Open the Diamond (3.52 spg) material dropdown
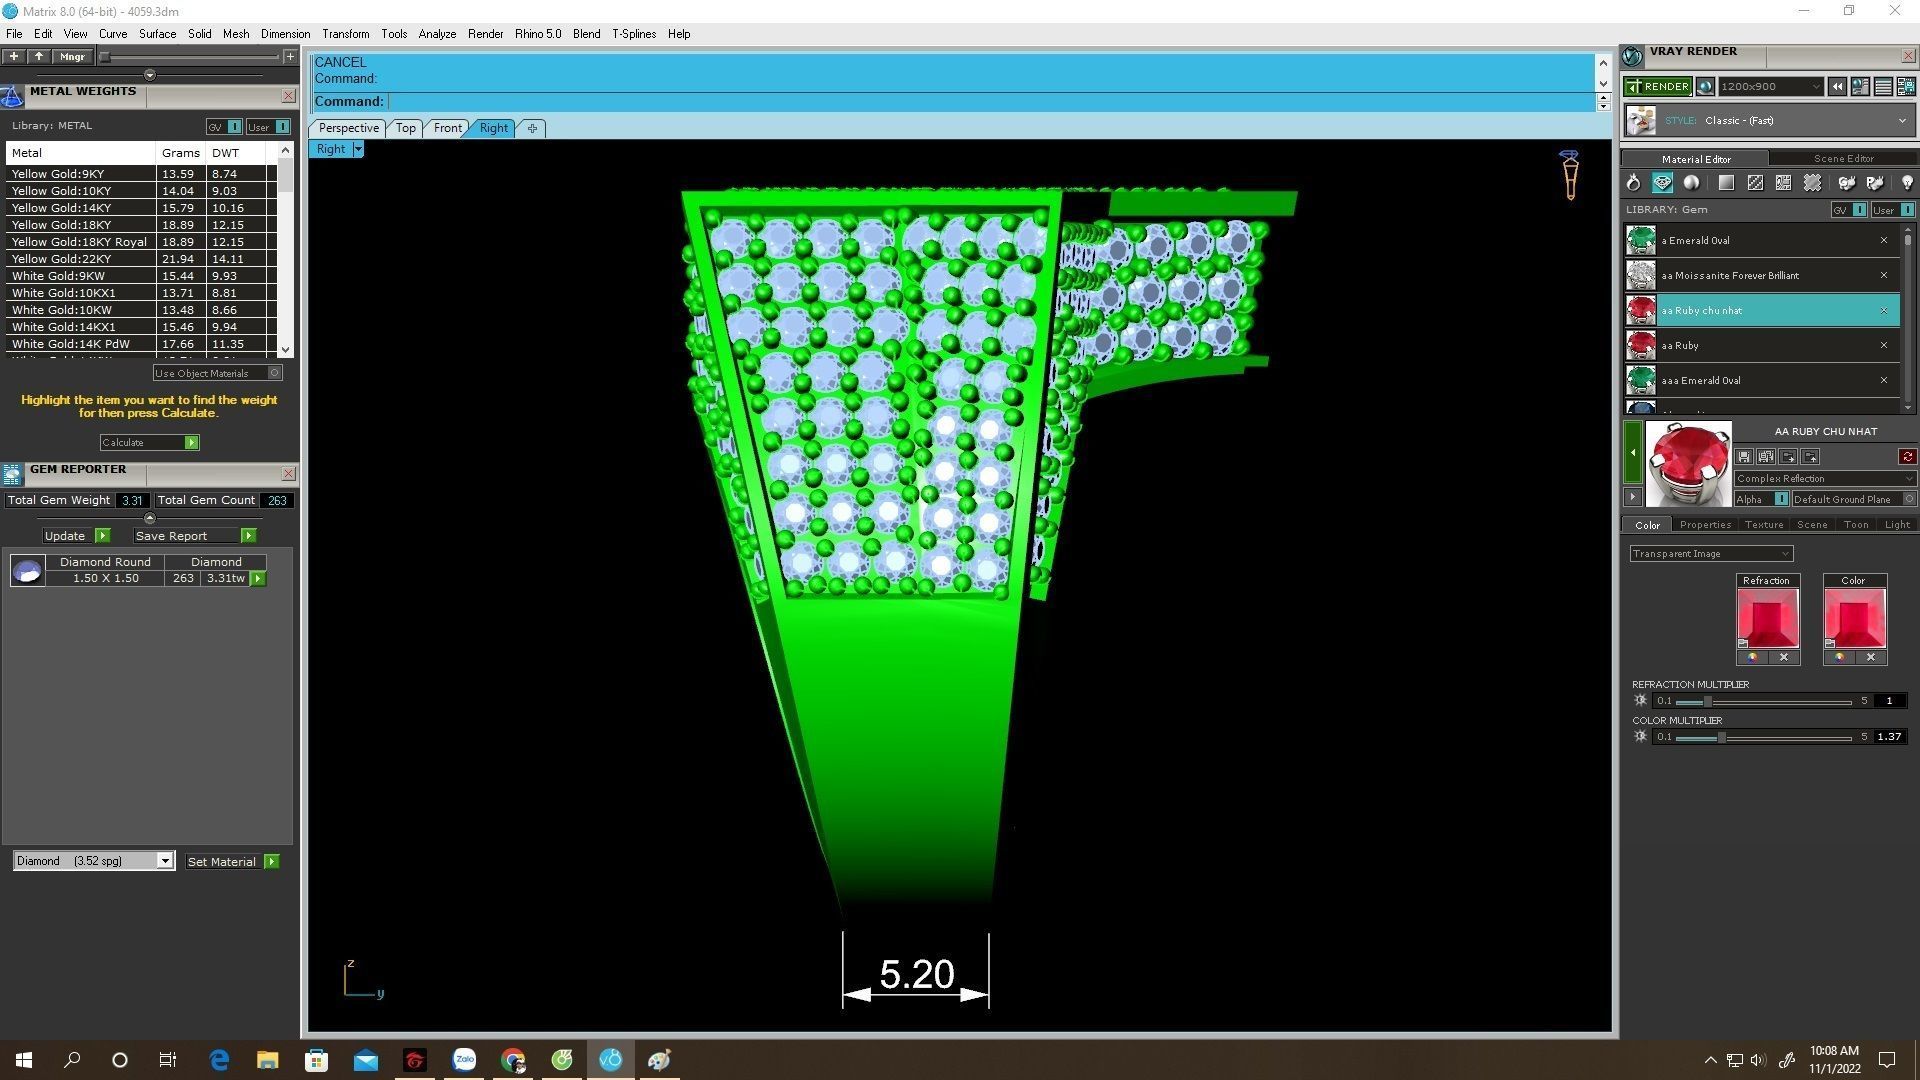This screenshot has height=1080, width=1920. tap(165, 861)
